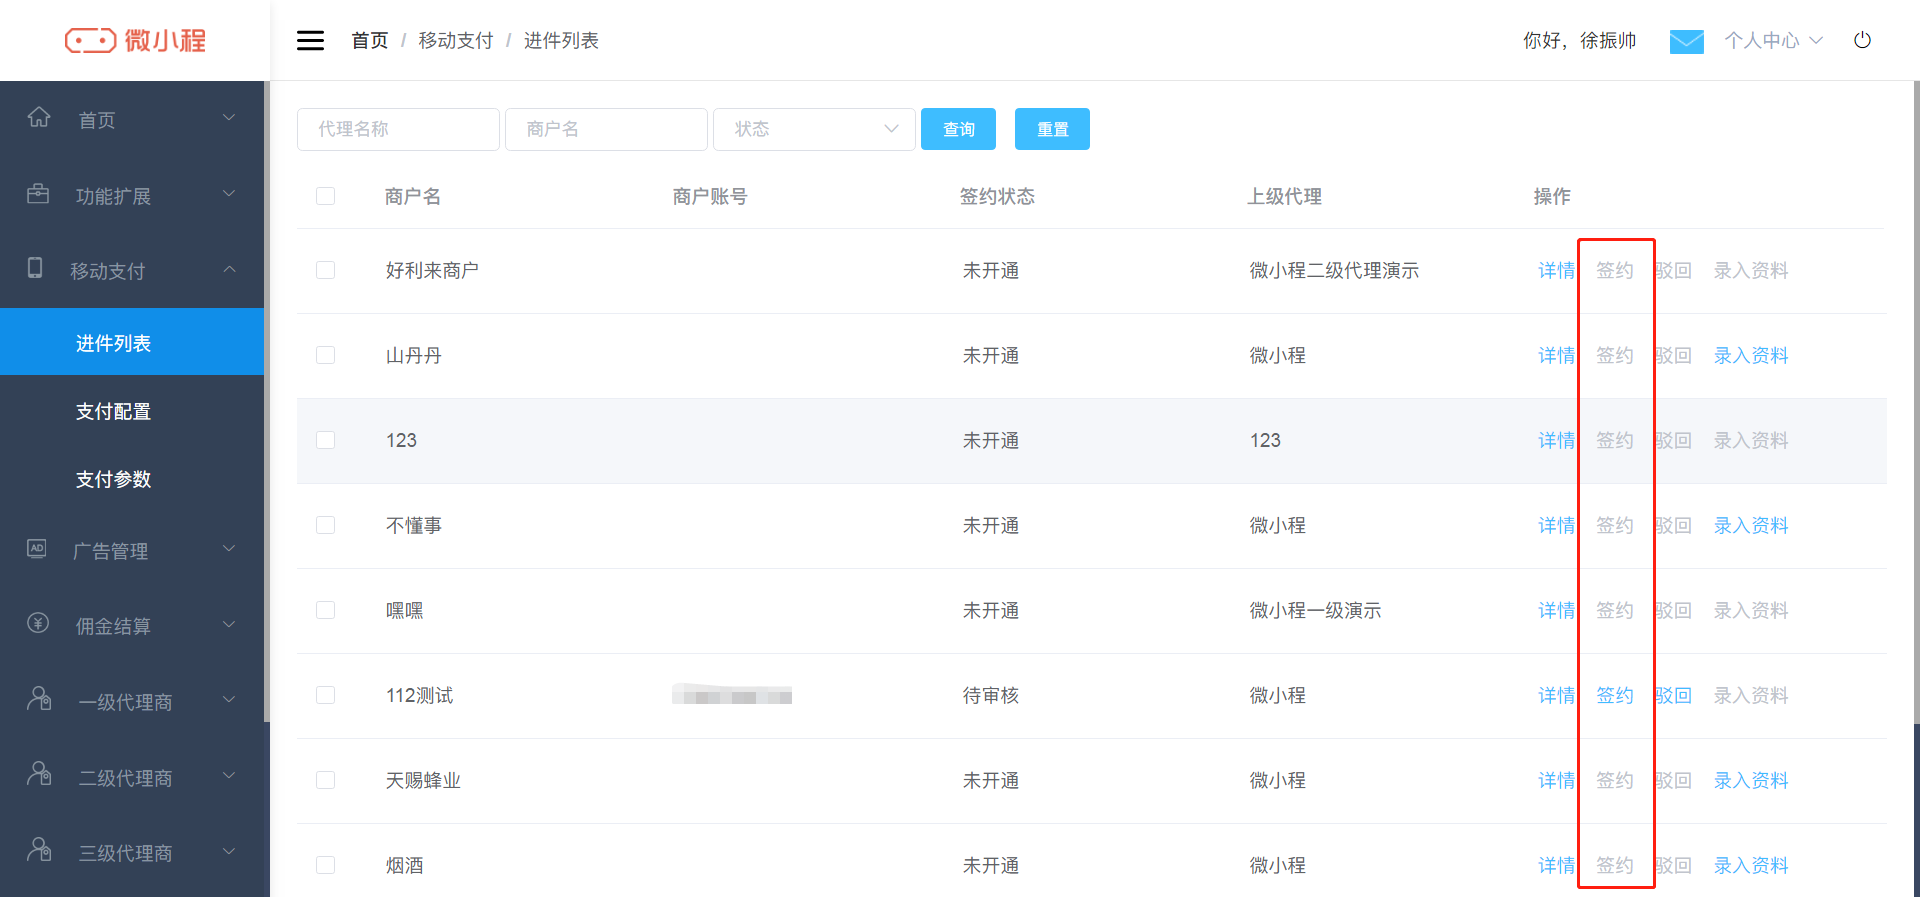
Task: Click 移动支付 breadcrumb
Action: 456,41
